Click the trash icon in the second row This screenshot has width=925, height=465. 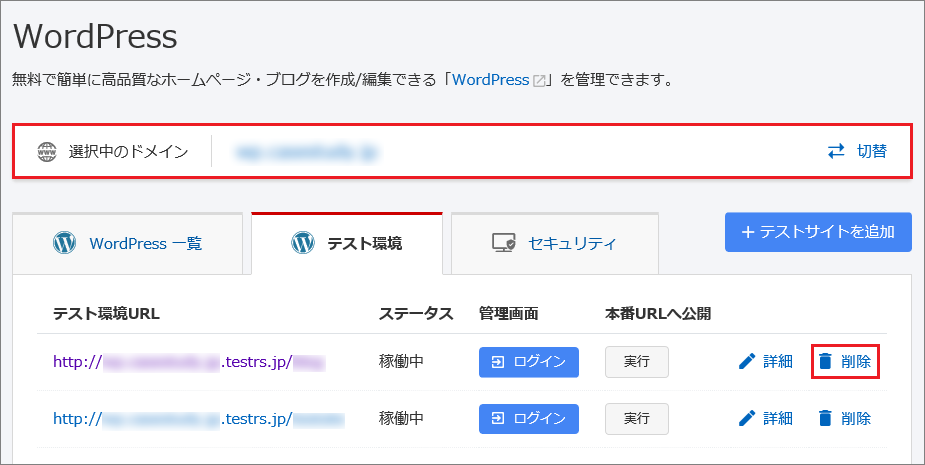(825, 418)
